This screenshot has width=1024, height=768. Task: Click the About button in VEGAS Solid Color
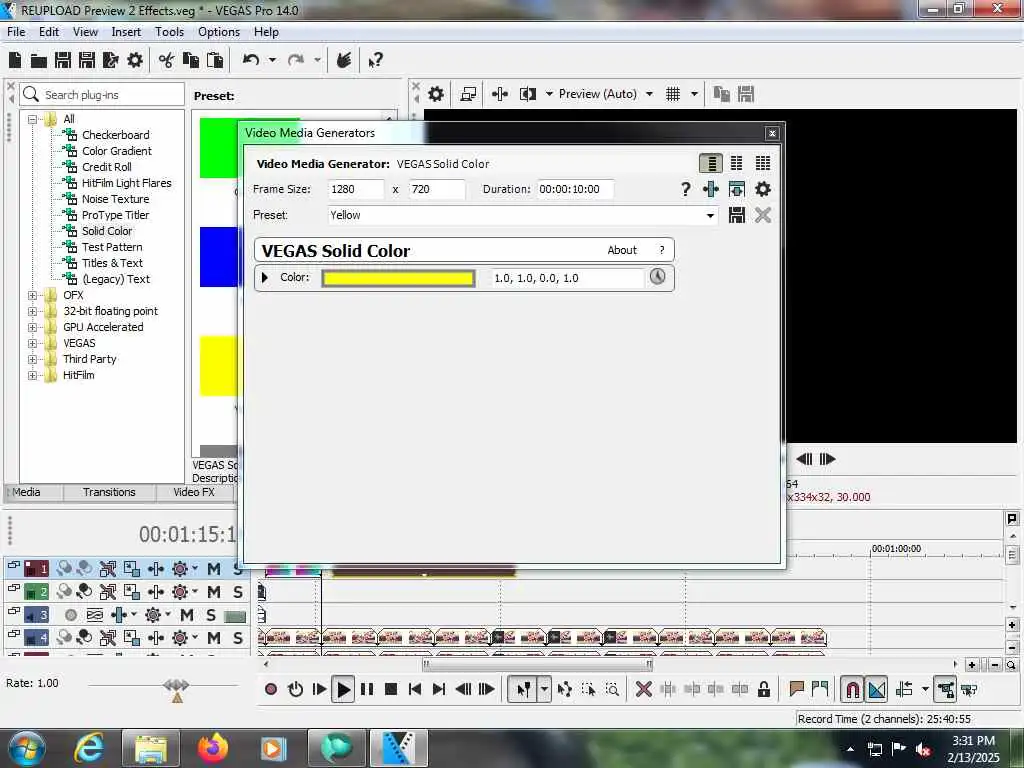[x=622, y=250]
